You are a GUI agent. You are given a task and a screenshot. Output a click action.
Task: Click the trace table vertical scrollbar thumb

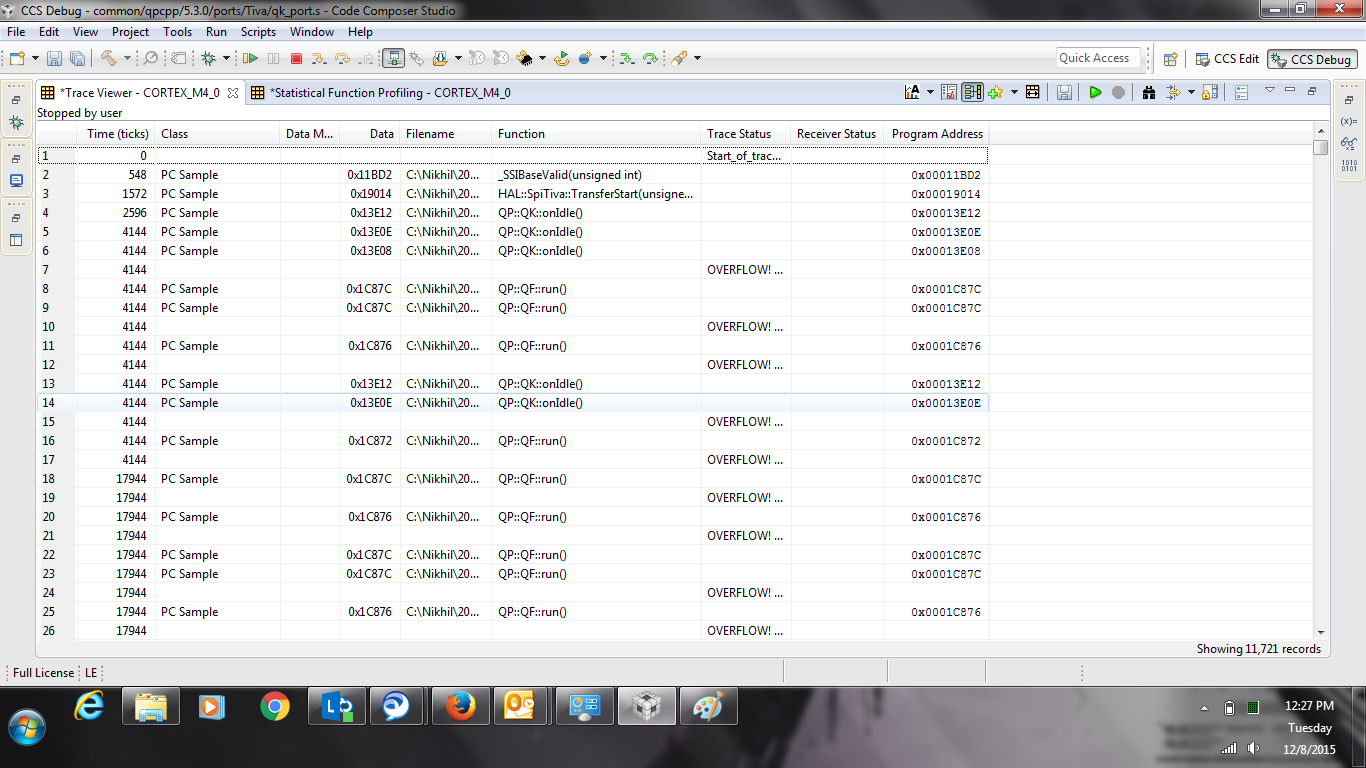click(1321, 147)
